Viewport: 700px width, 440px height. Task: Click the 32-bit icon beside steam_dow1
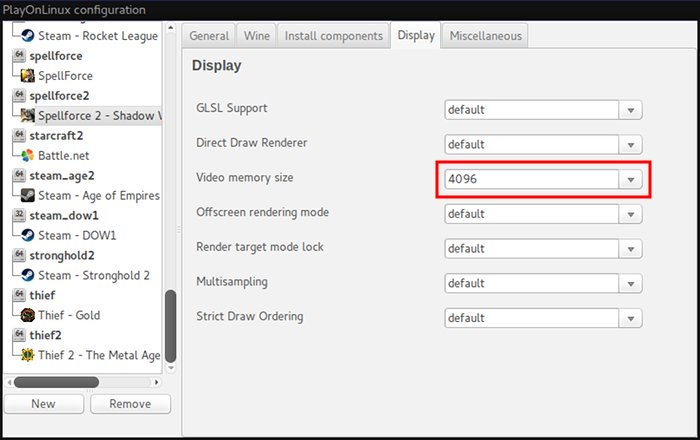pyautogui.click(x=19, y=215)
